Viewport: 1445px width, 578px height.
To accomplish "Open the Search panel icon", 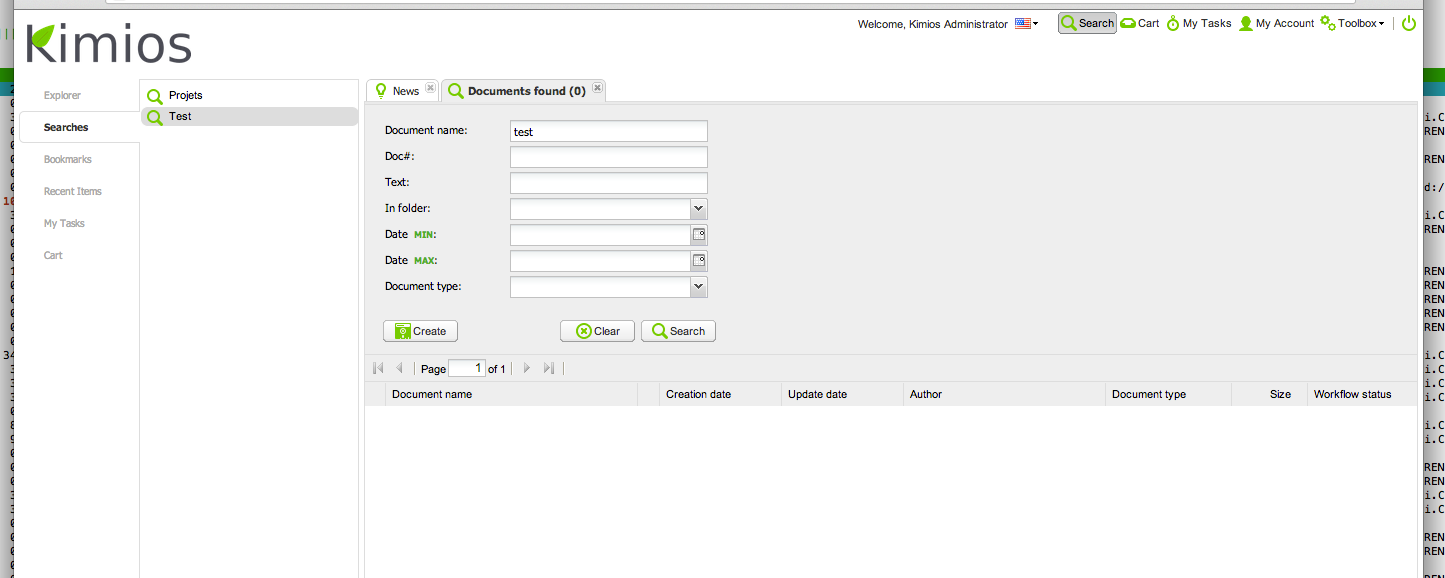I will pyautogui.click(x=1069, y=22).
